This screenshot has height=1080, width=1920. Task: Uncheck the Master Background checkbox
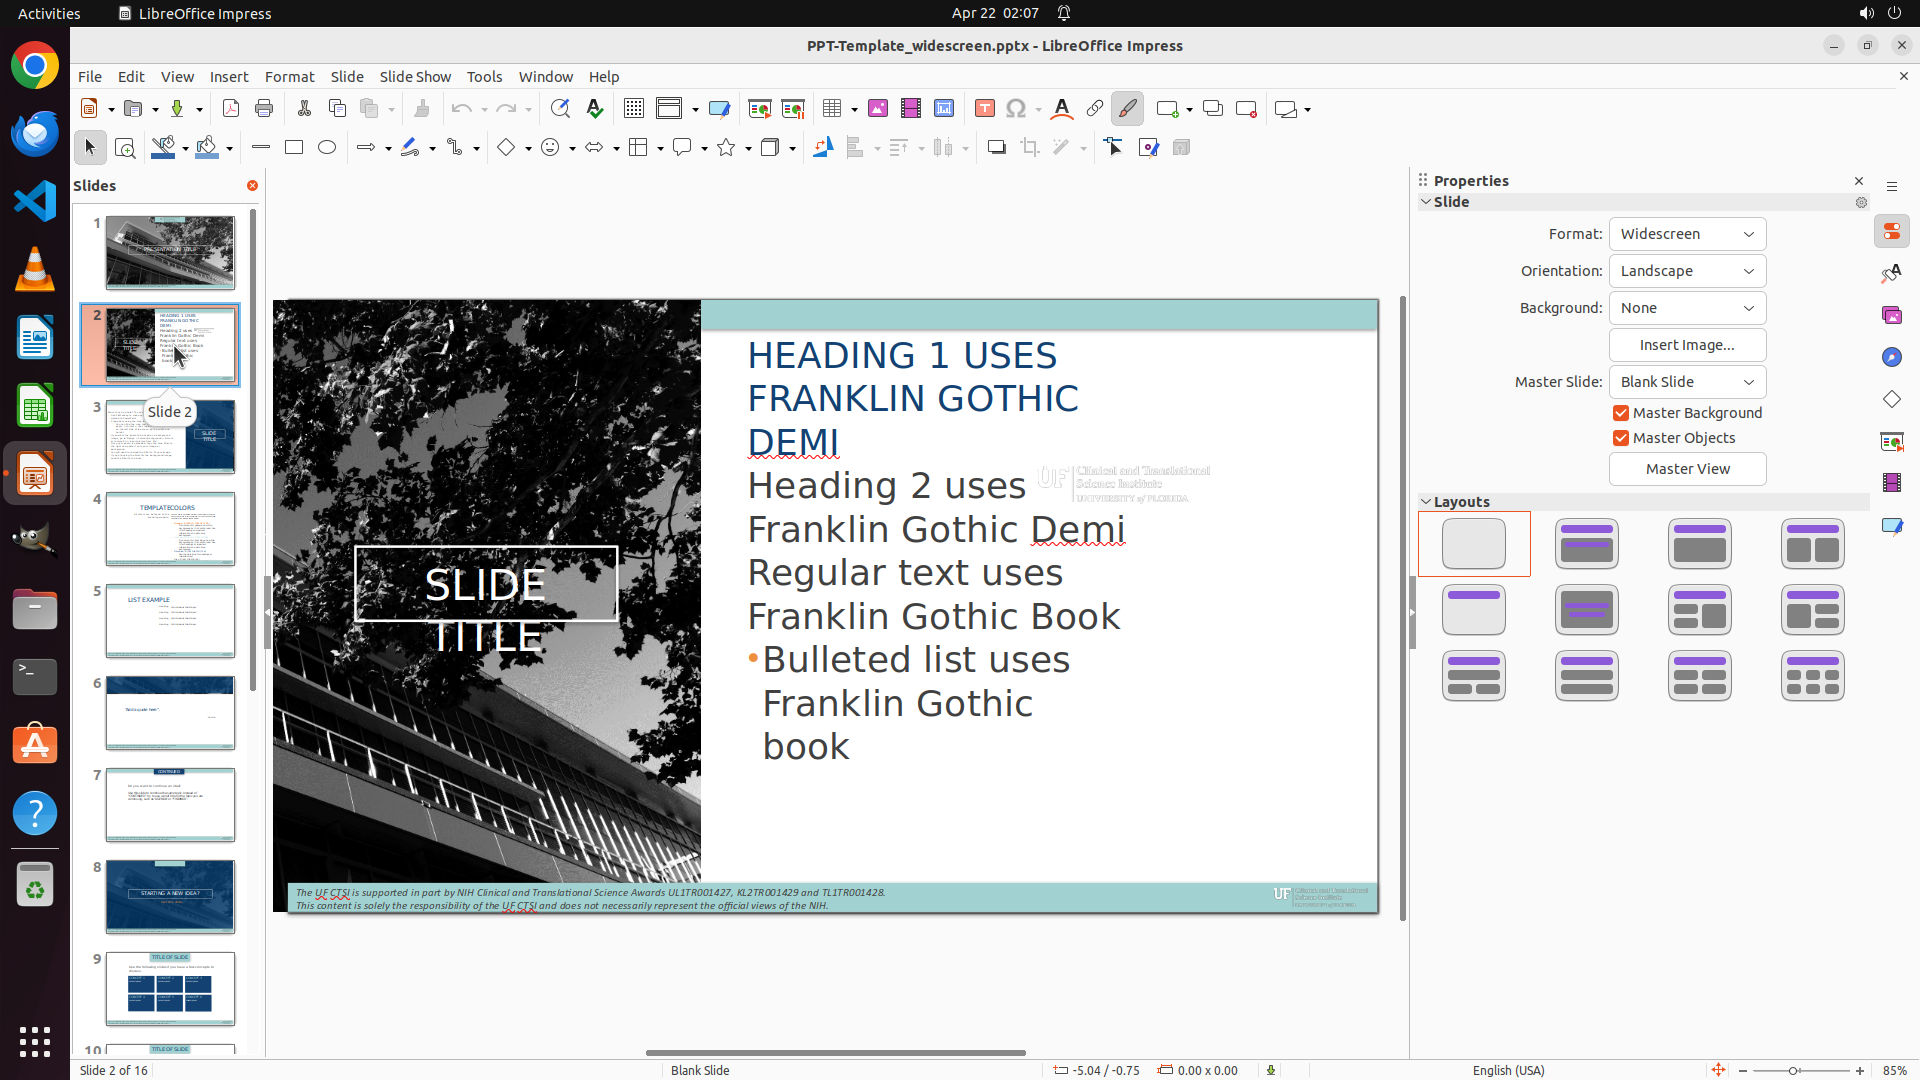pyautogui.click(x=1621, y=413)
